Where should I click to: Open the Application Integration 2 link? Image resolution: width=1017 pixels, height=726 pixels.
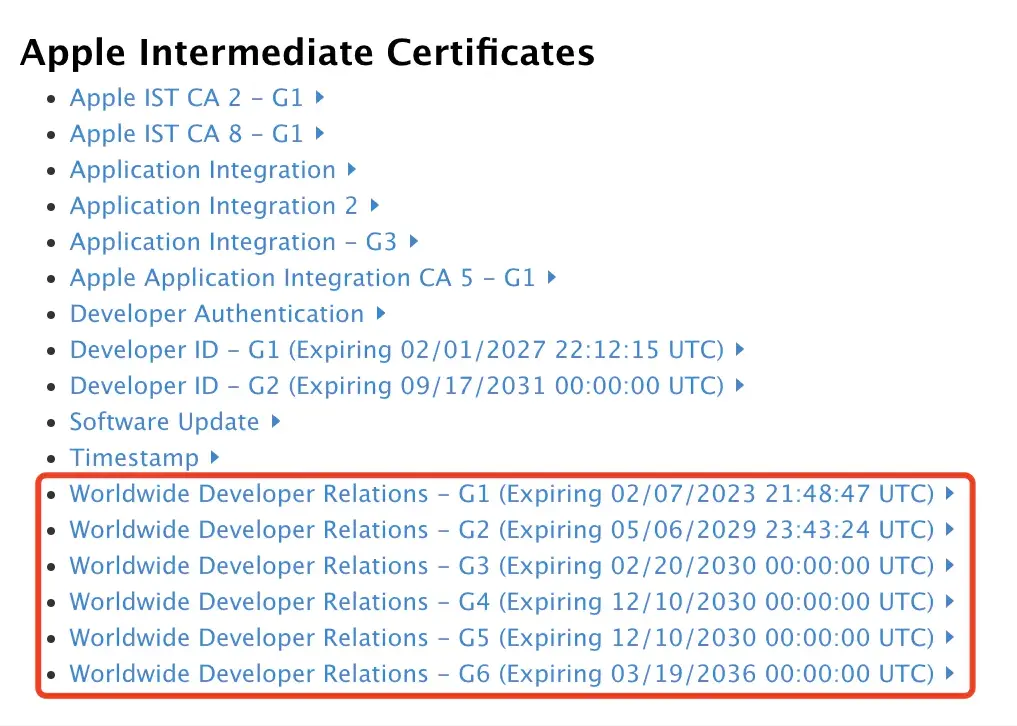[213, 206]
